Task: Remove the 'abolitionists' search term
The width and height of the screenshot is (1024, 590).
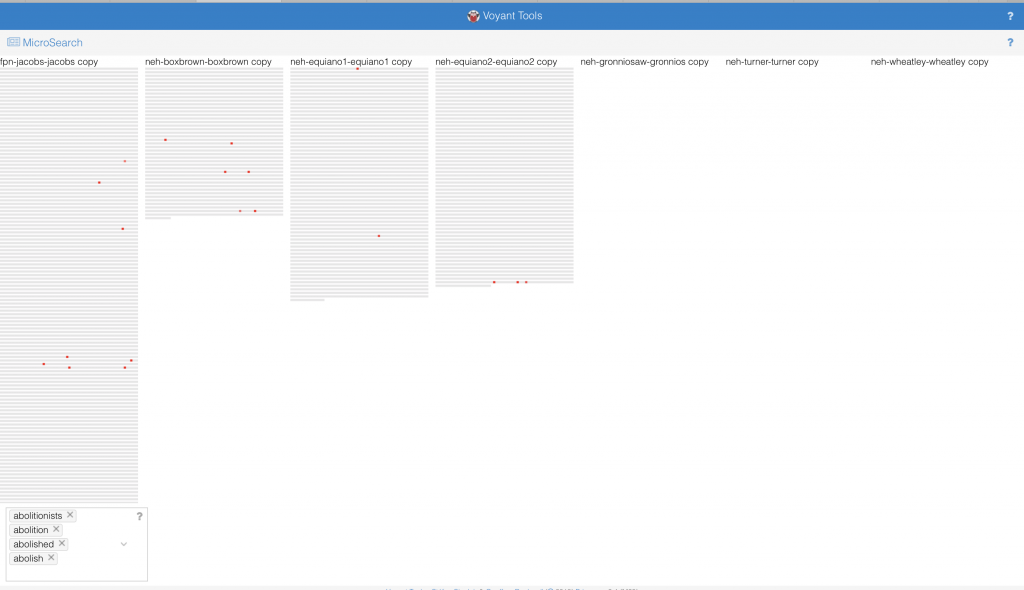Action: point(70,515)
